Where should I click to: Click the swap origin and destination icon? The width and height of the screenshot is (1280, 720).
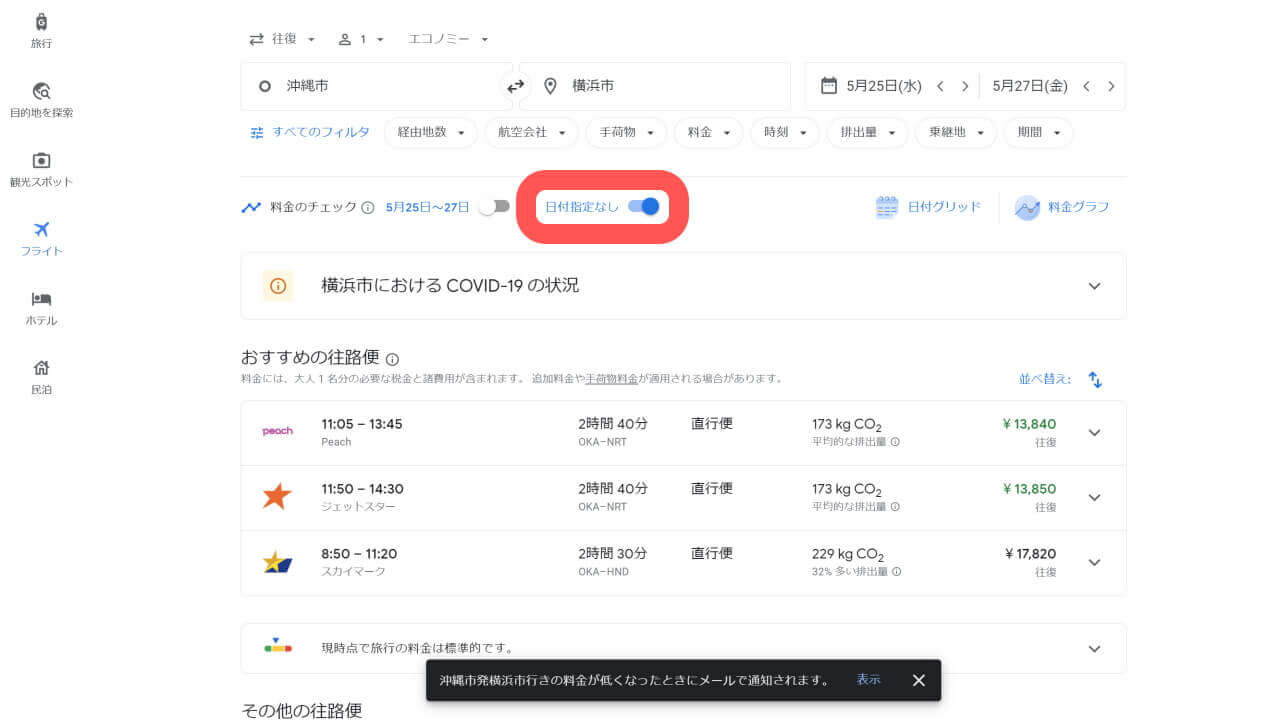[515, 86]
